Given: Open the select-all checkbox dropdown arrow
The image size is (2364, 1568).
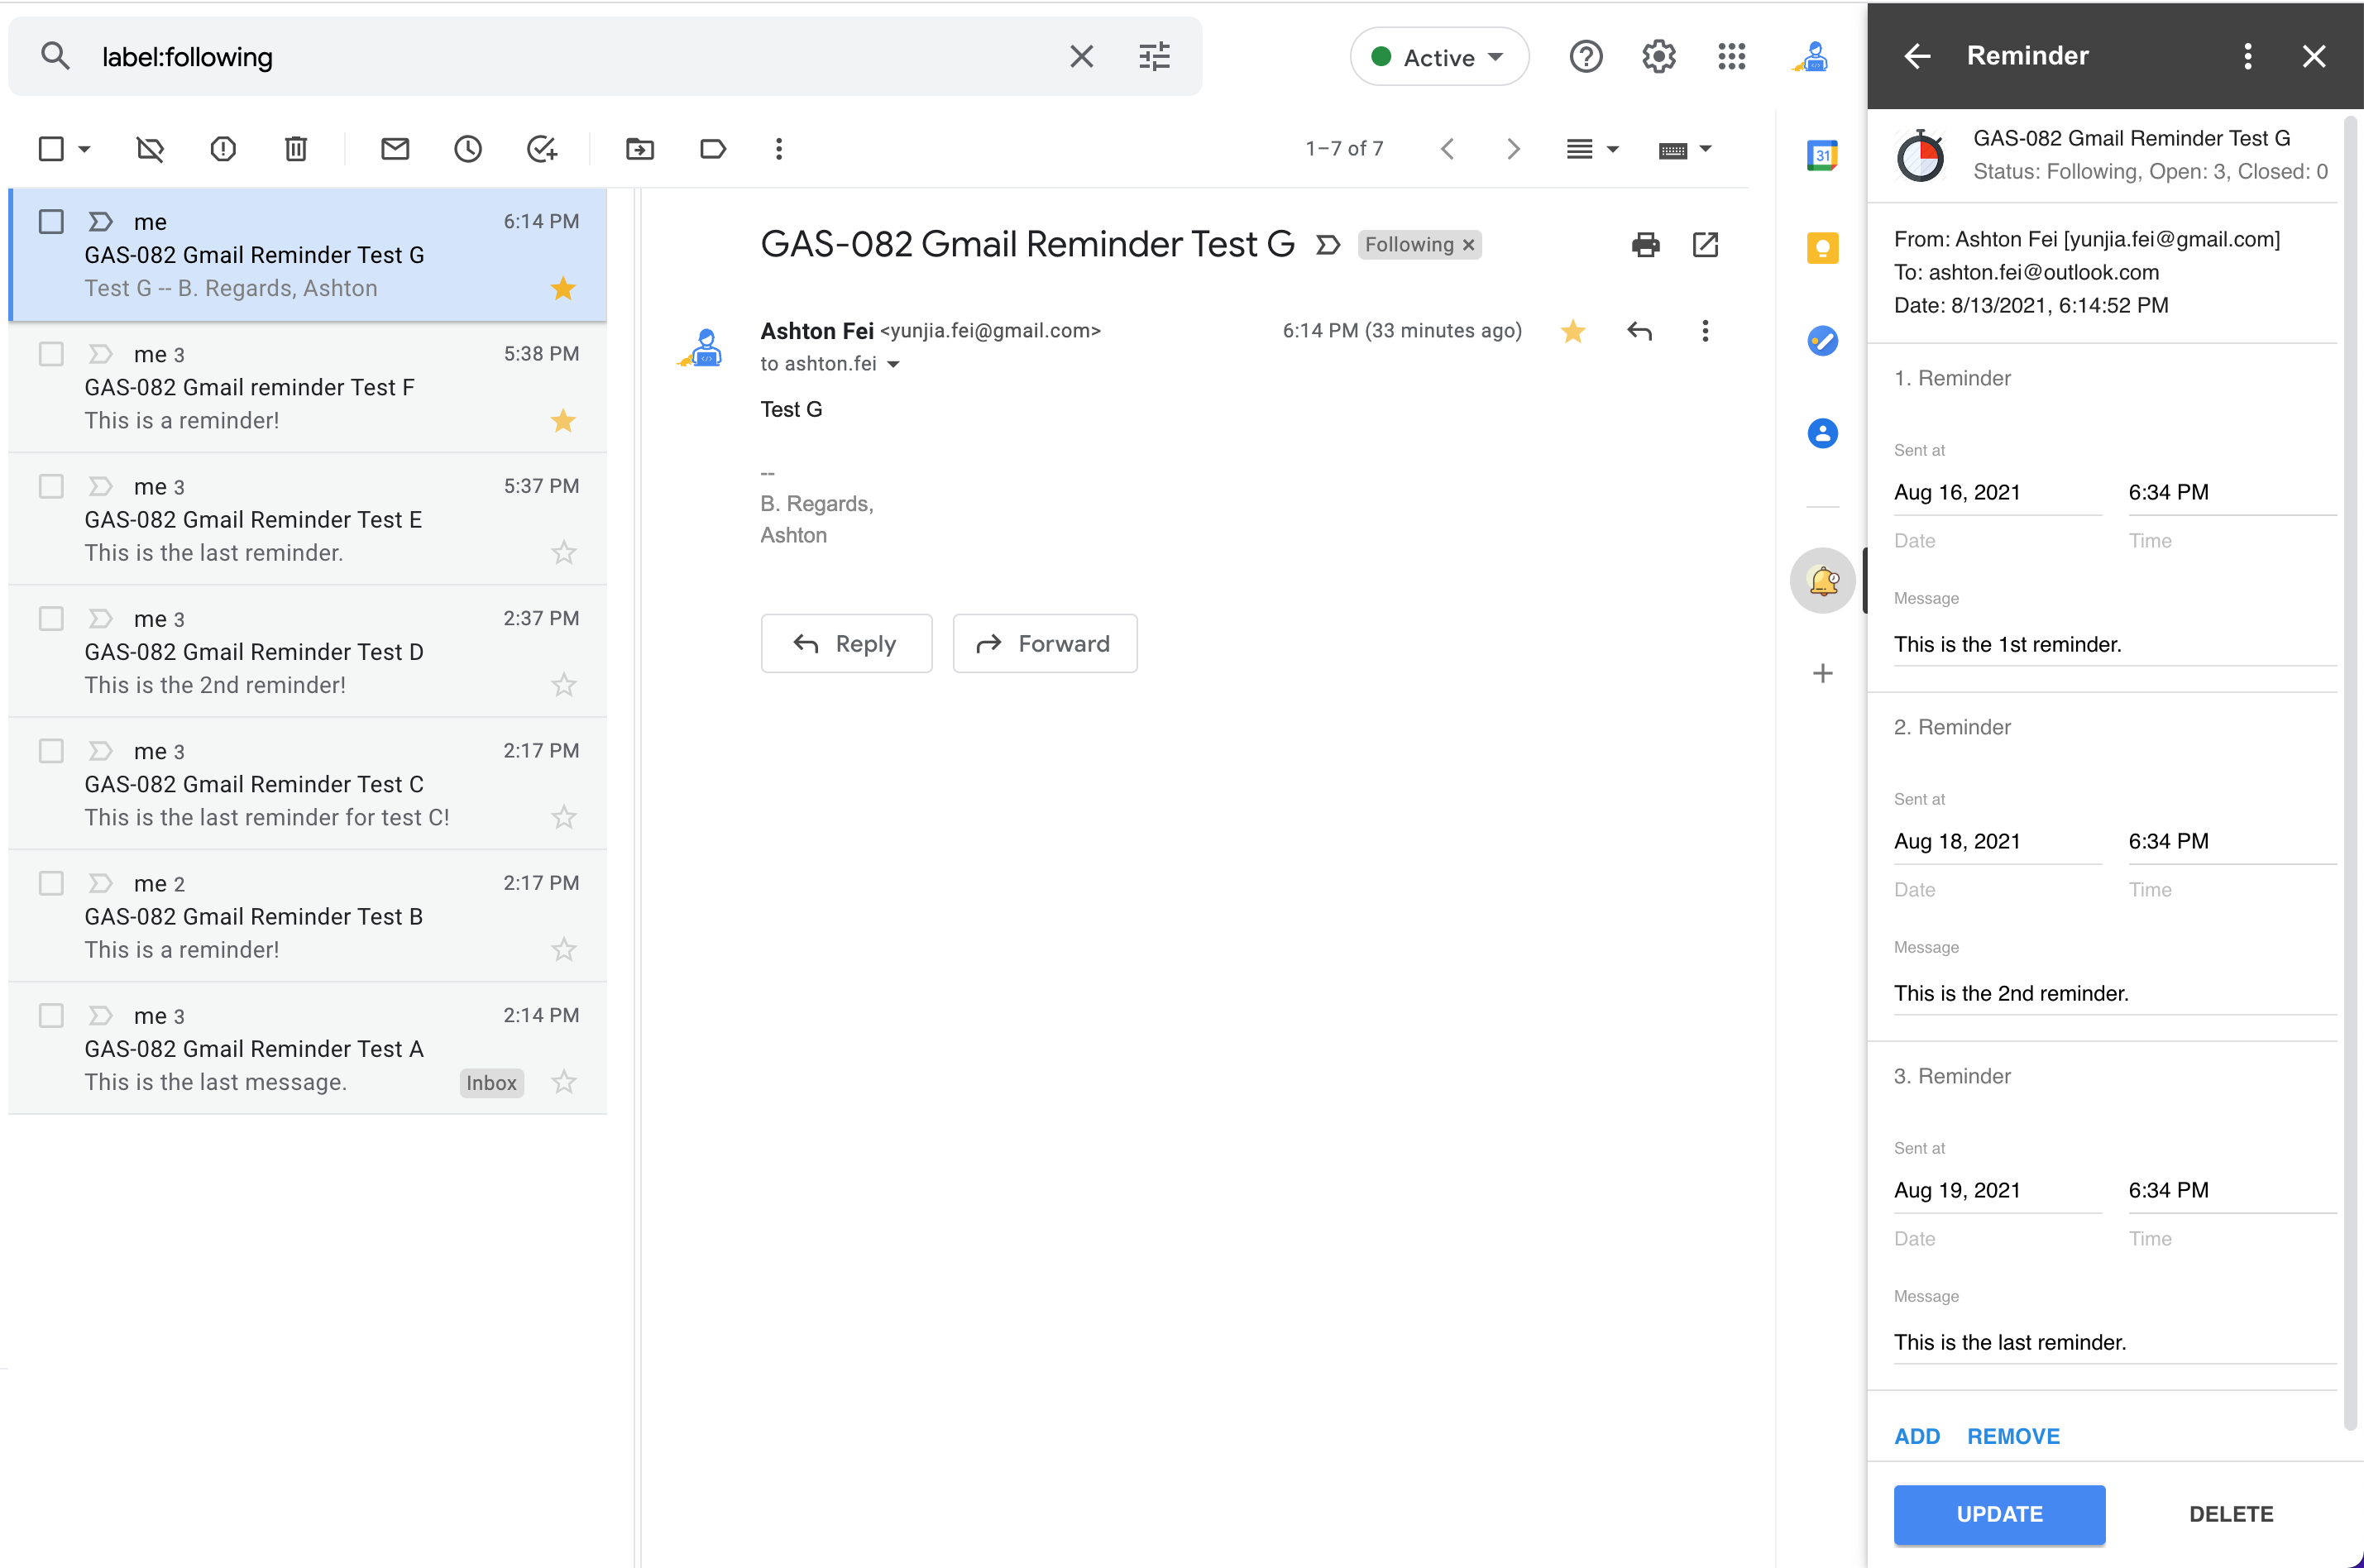Looking at the screenshot, I should [84, 149].
